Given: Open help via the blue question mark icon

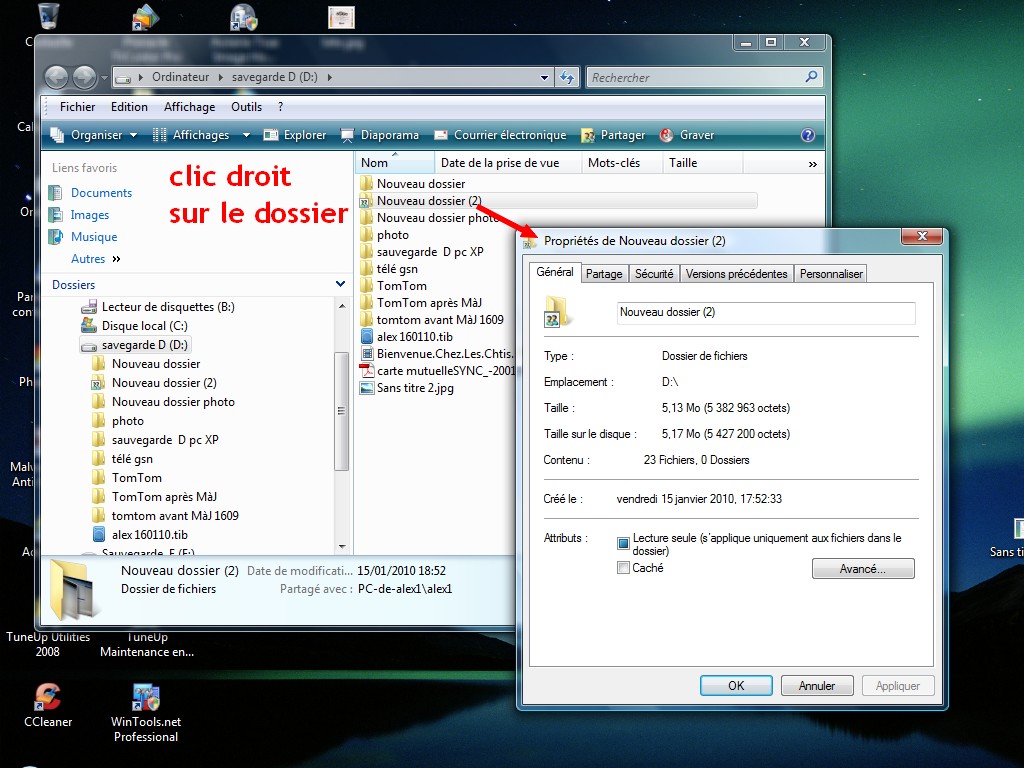Looking at the screenshot, I should pos(808,135).
